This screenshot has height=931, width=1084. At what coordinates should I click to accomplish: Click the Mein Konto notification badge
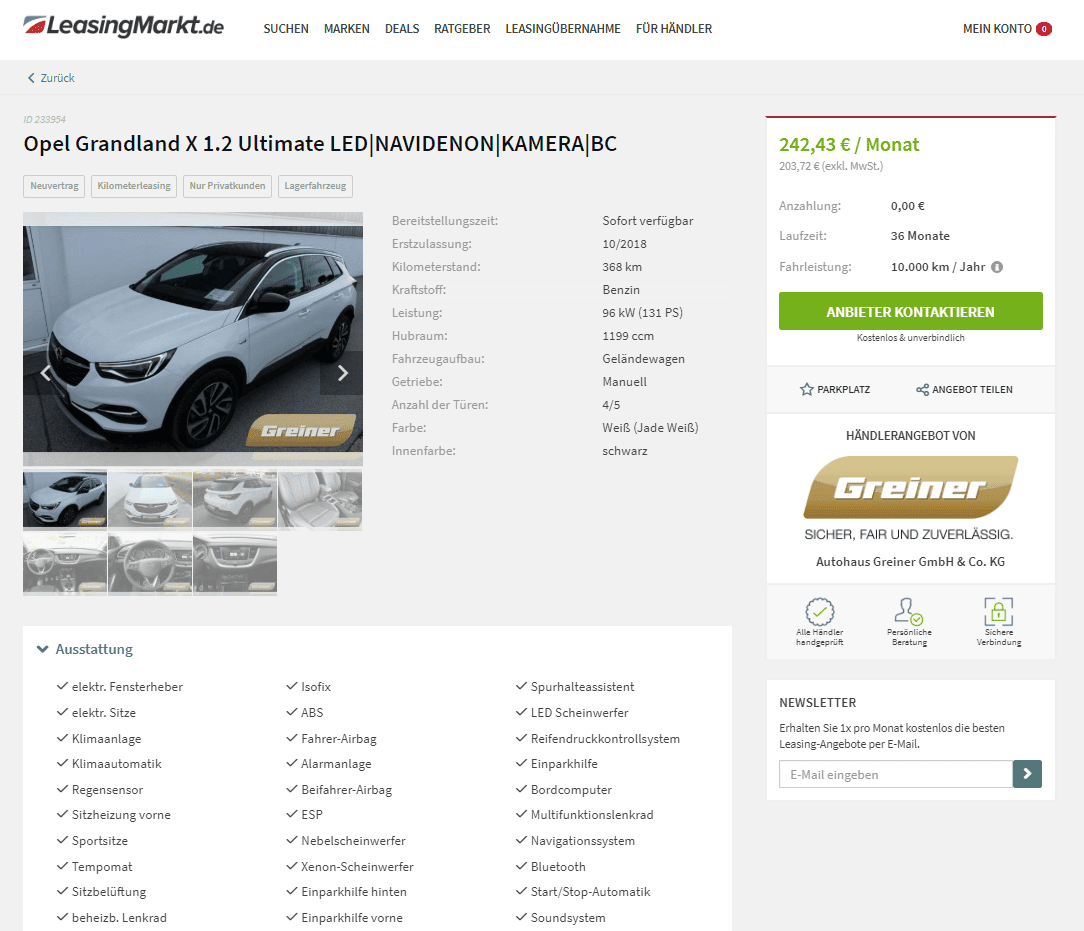(1044, 29)
